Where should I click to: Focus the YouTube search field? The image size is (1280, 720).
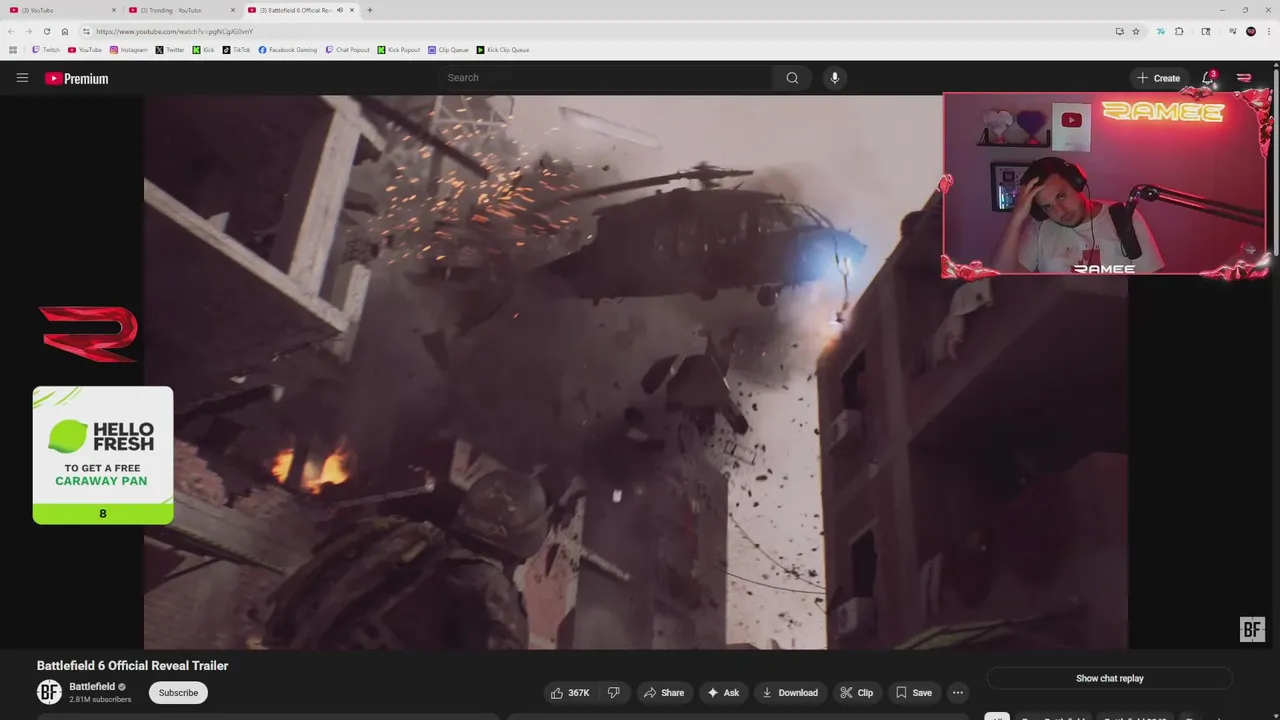point(605,78)
